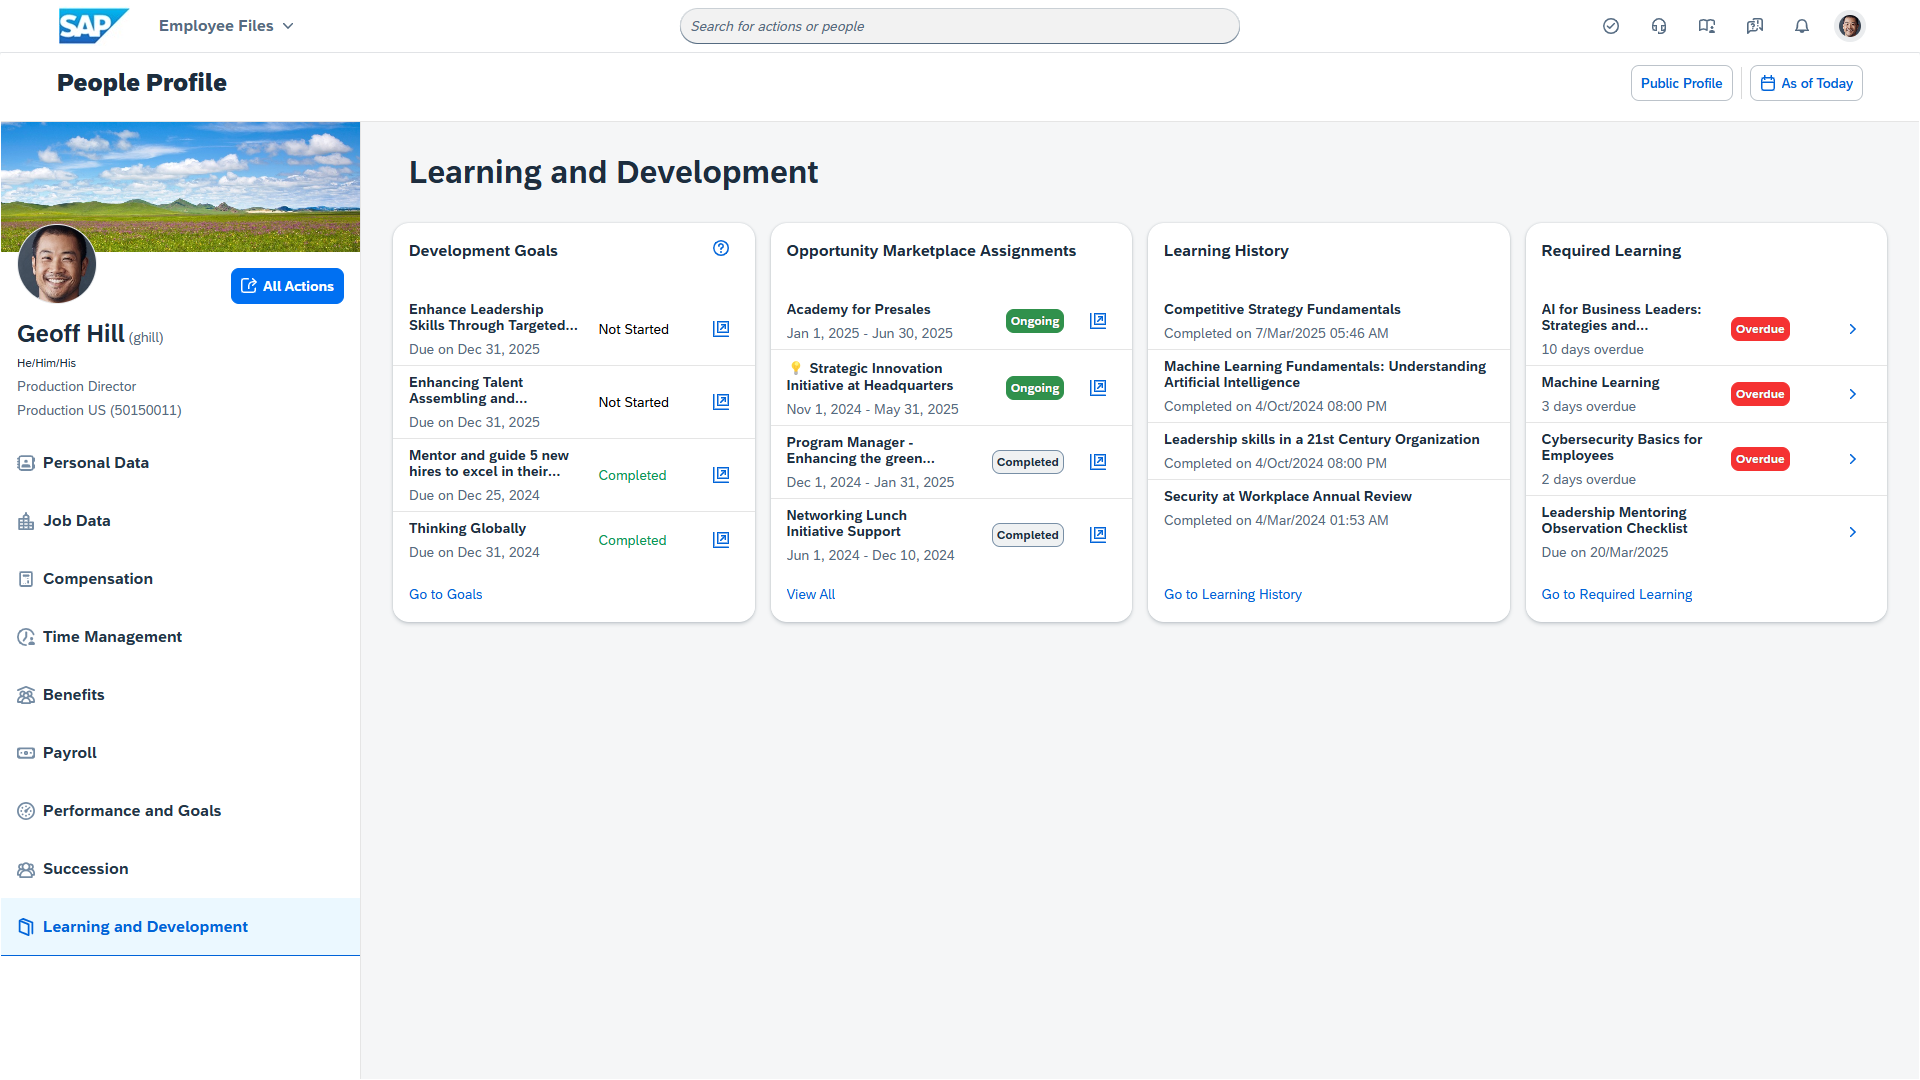Select Compensation in the sidebar
Screen dimensions: 1920x1080
tap(98, 579)
